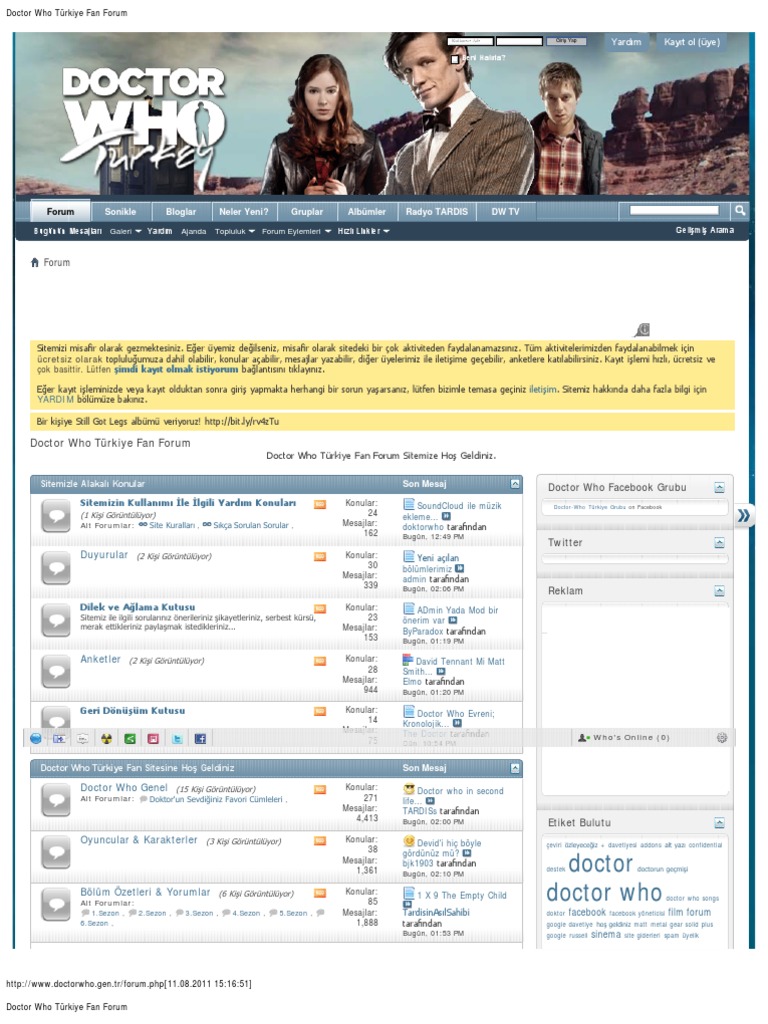Collapse the Etiket Bulutu block
The image size is (768, 1024).
point(719,823)
